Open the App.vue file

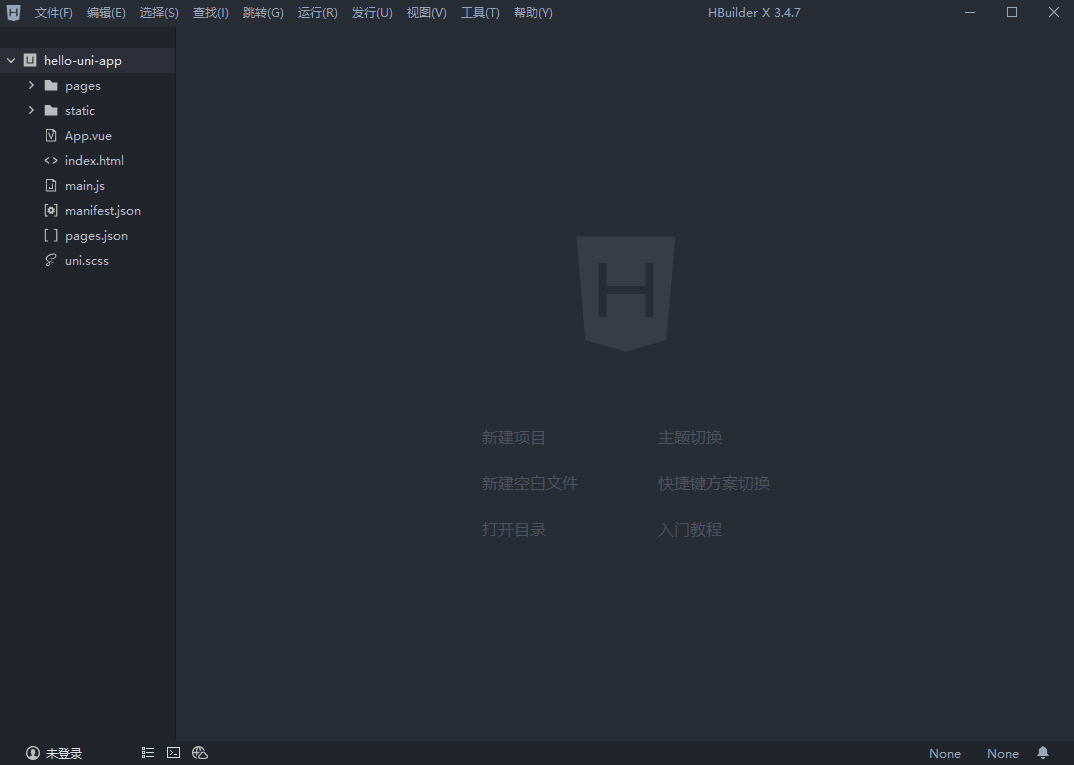pyautogui.click(x=88, y=136)
